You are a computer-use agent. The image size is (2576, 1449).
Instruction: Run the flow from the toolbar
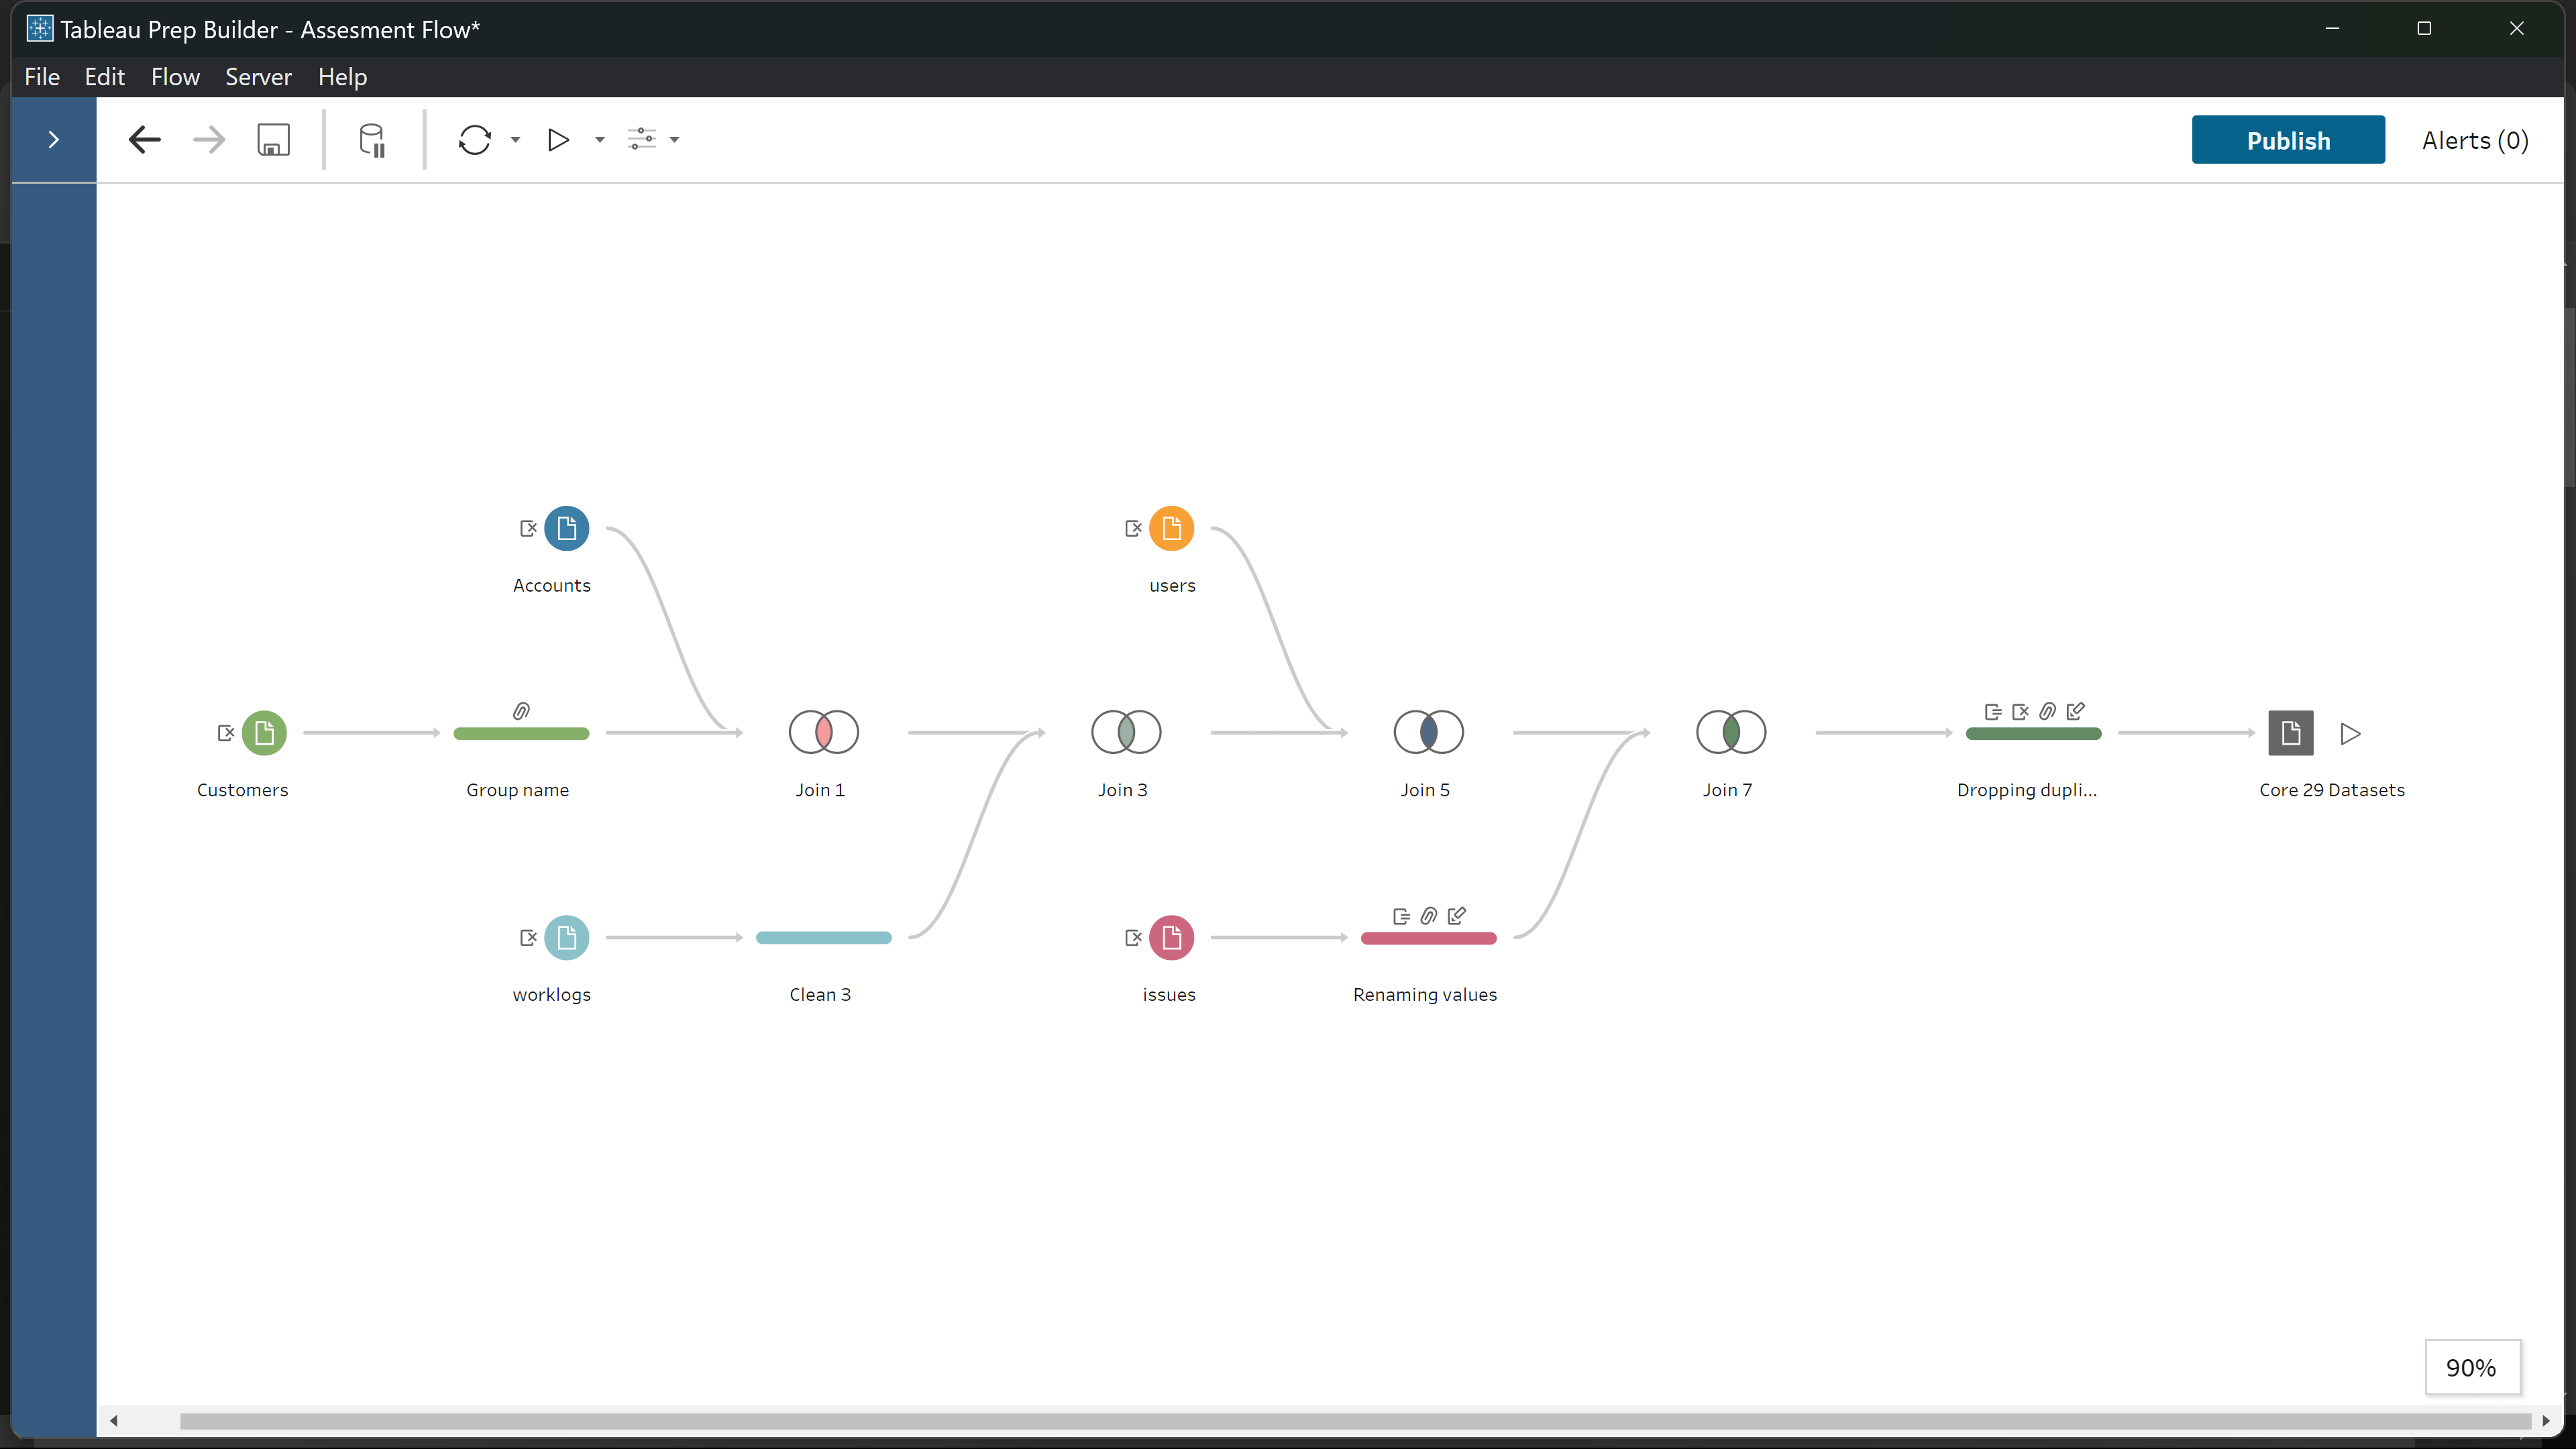click(558, 140)
